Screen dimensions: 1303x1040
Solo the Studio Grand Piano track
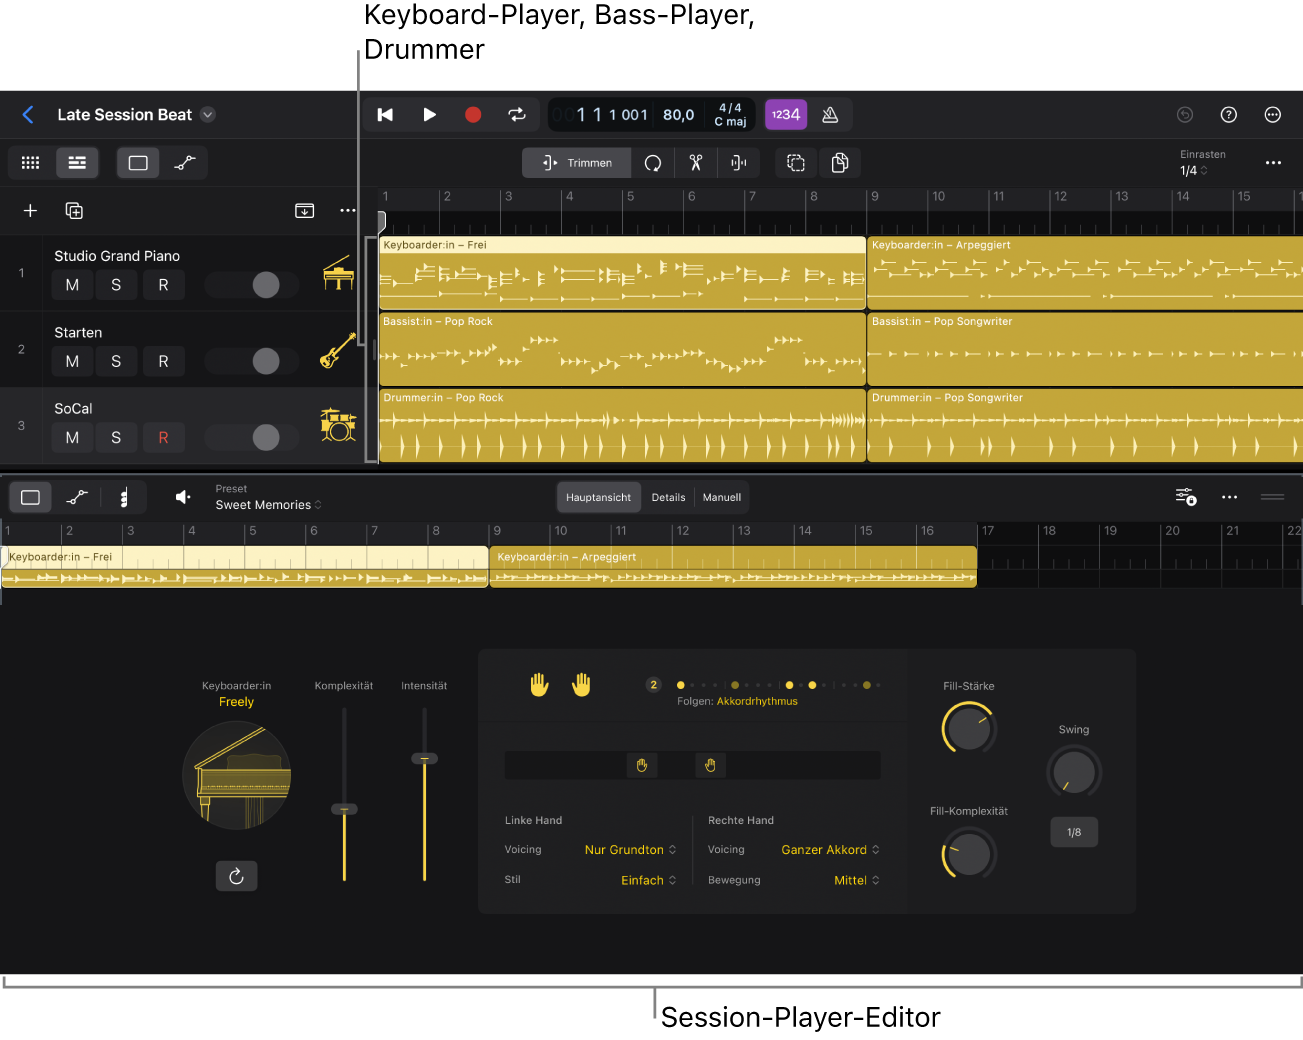(x=116, y=285)
